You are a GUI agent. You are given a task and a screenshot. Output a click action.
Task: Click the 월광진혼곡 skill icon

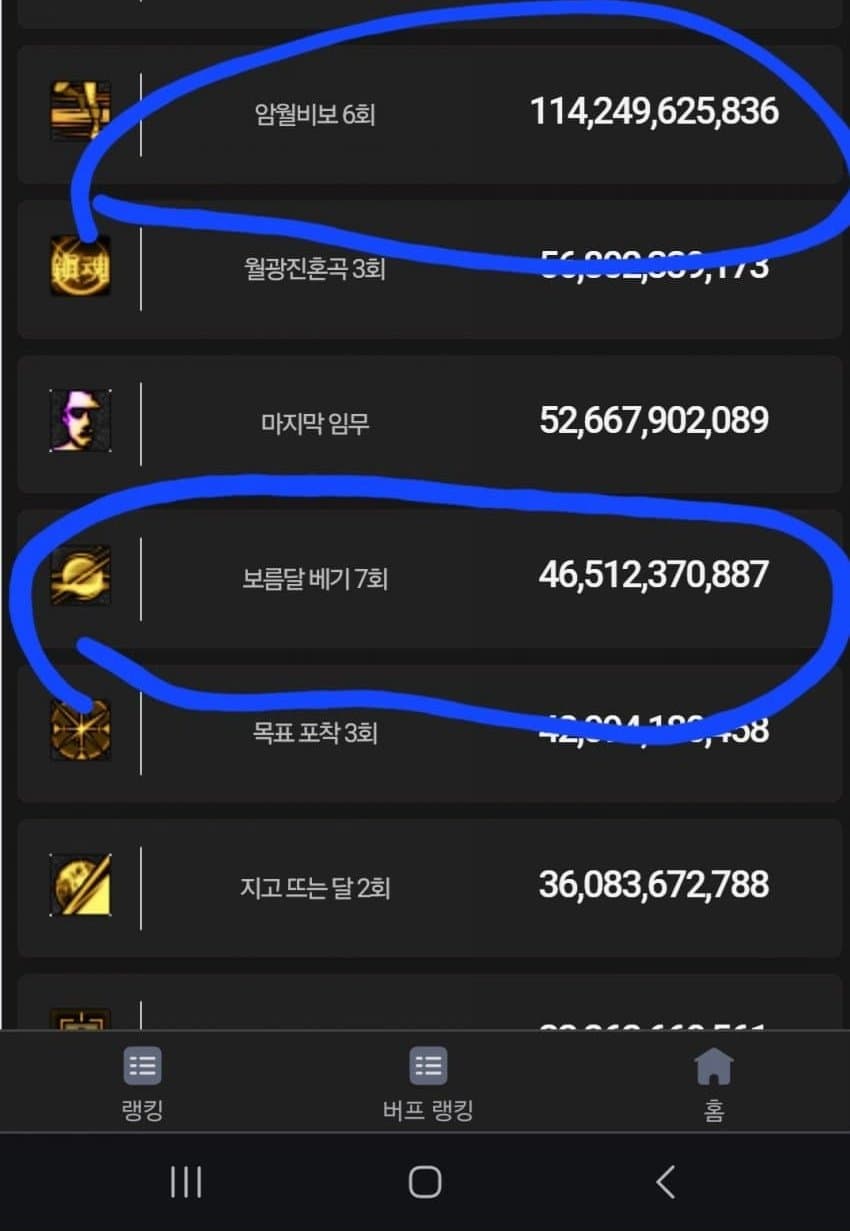coord(80,265)
